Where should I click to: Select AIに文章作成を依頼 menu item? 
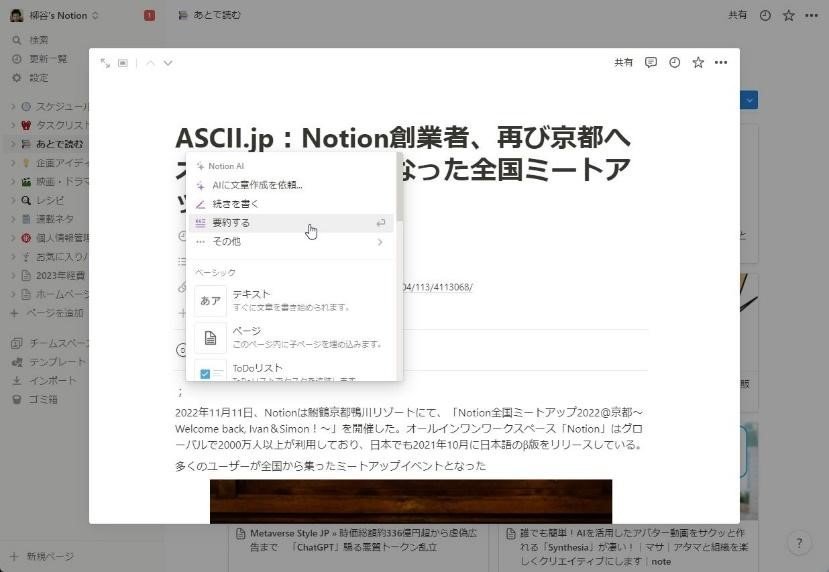pos(291,185)
